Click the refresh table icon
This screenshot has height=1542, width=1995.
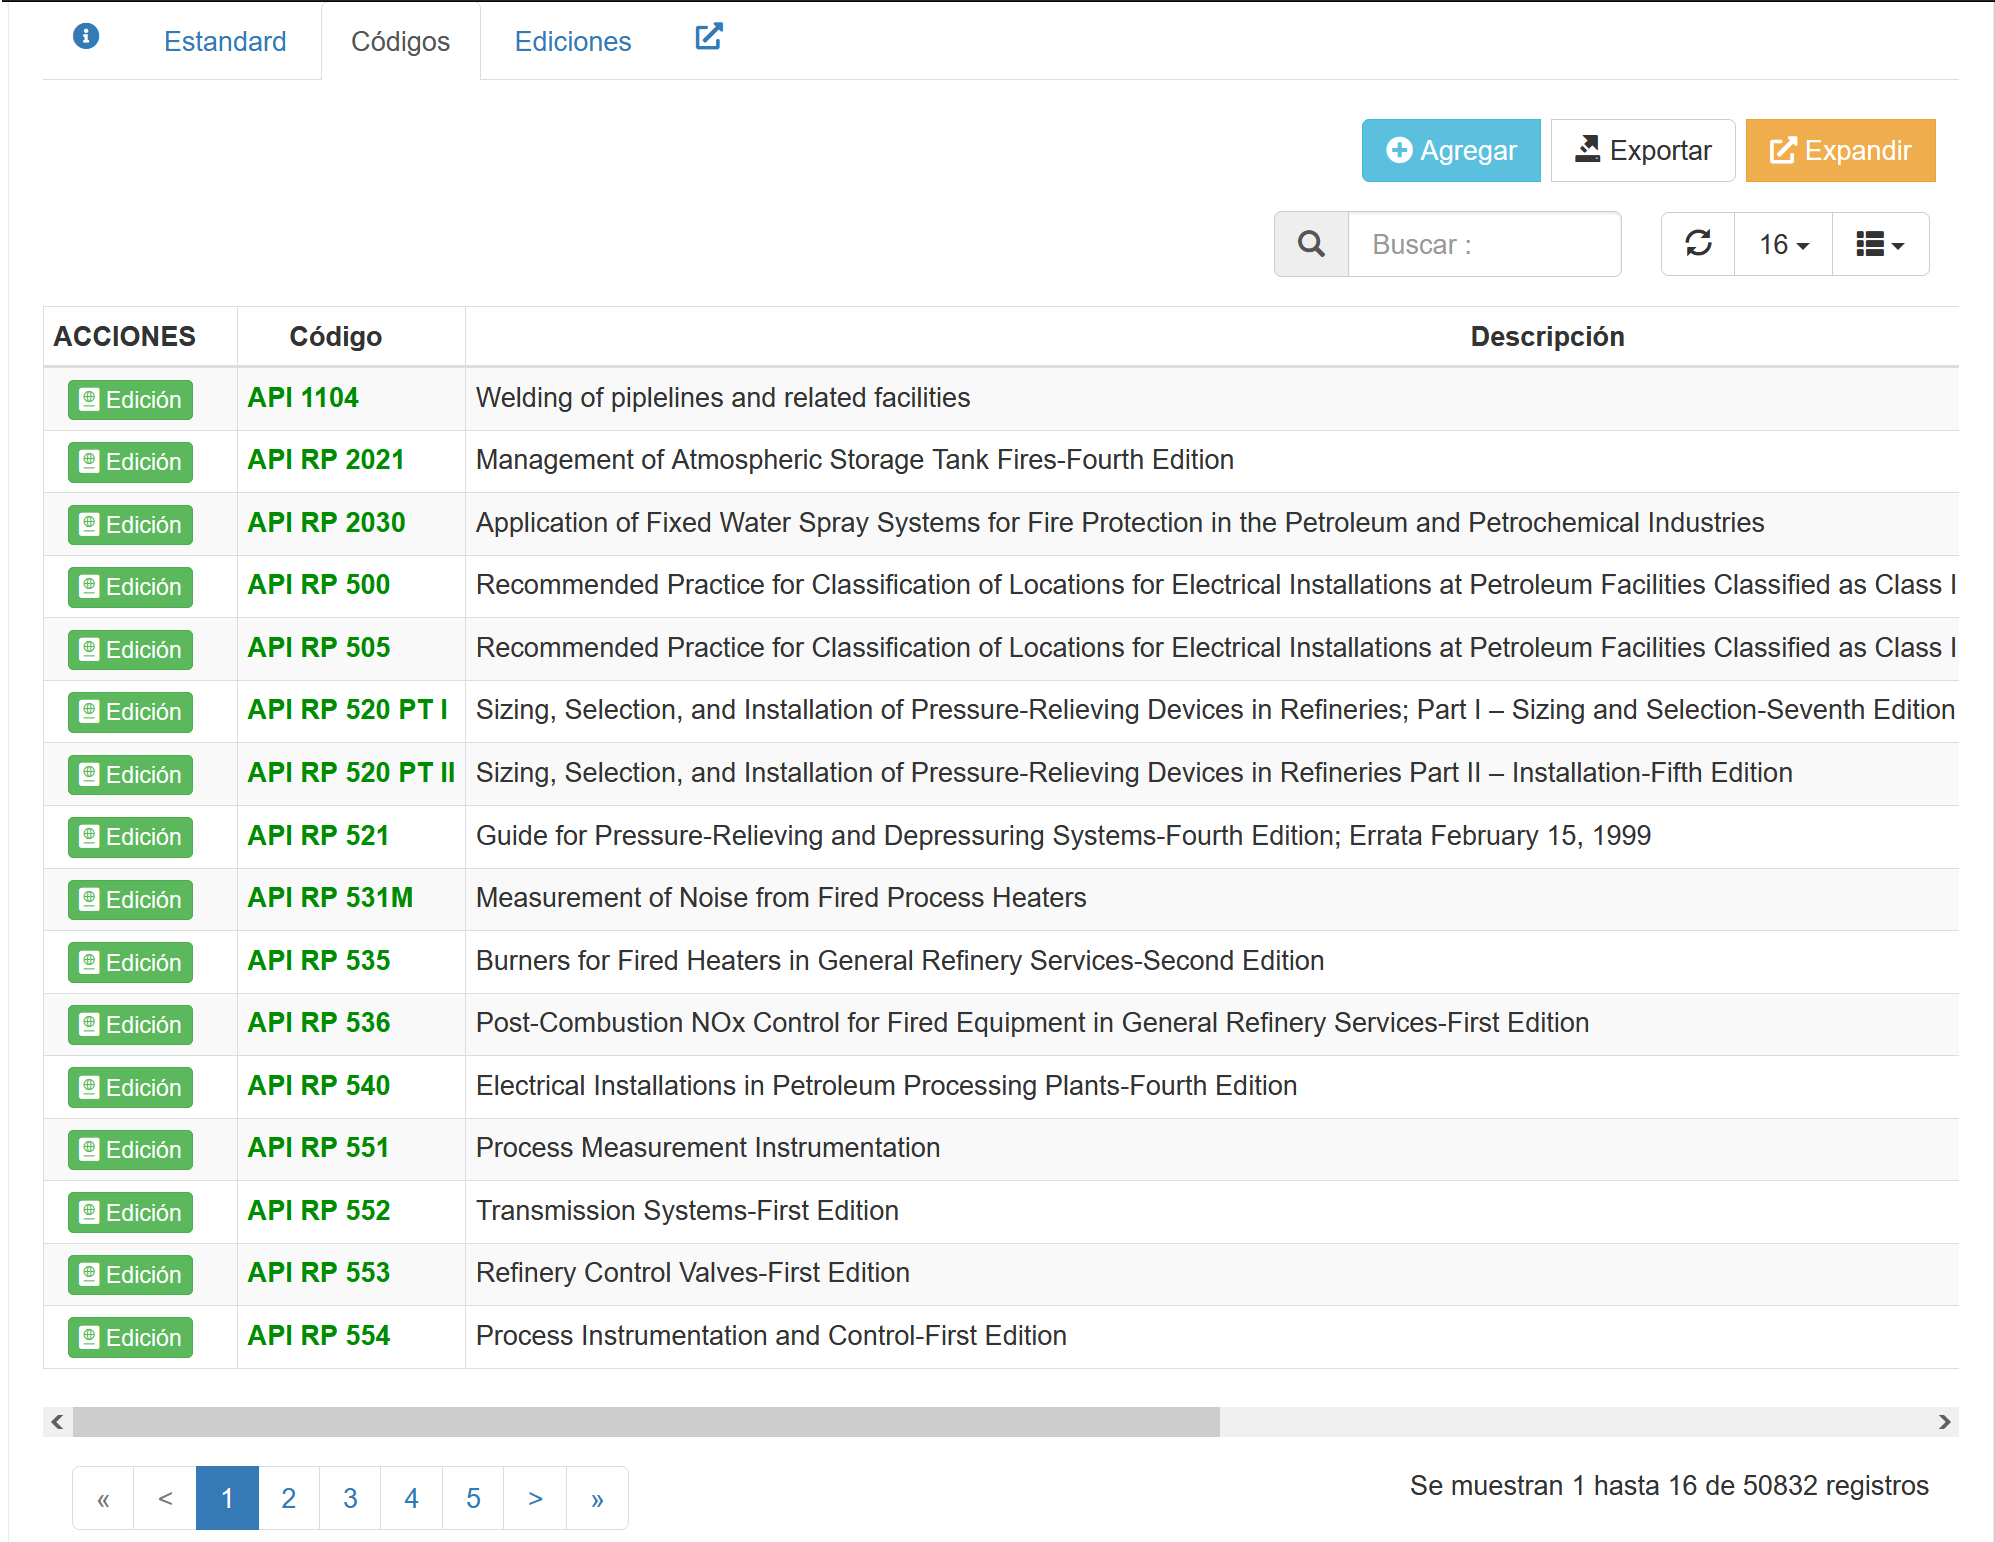[1698, 244]
